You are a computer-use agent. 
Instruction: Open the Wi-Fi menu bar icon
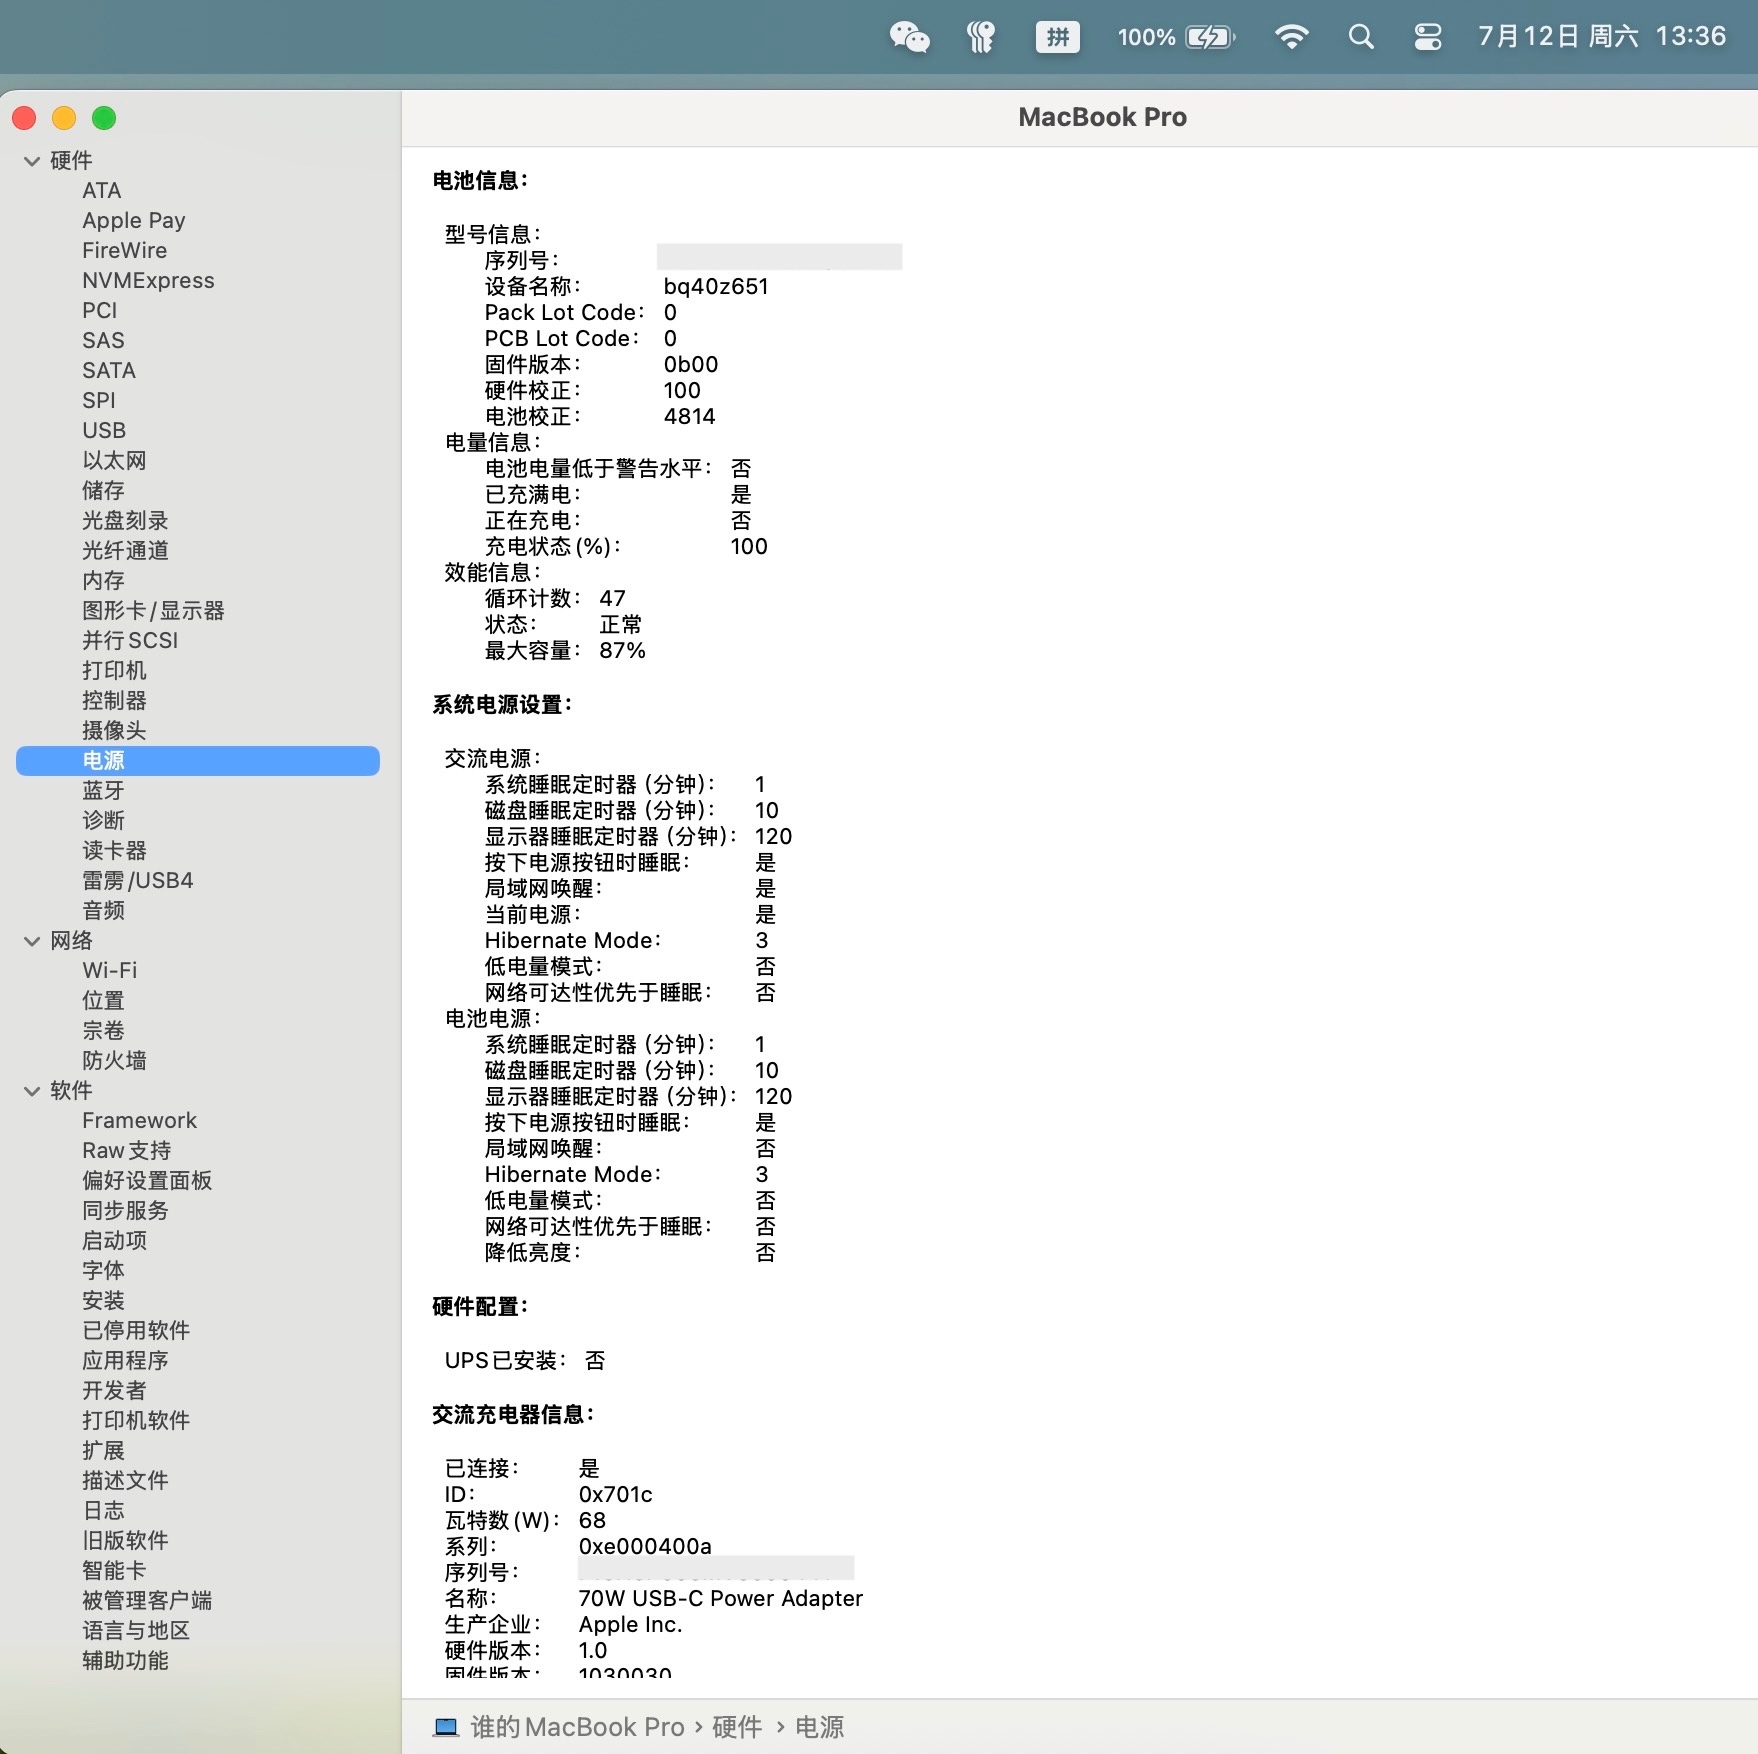tap(1291, 37)
